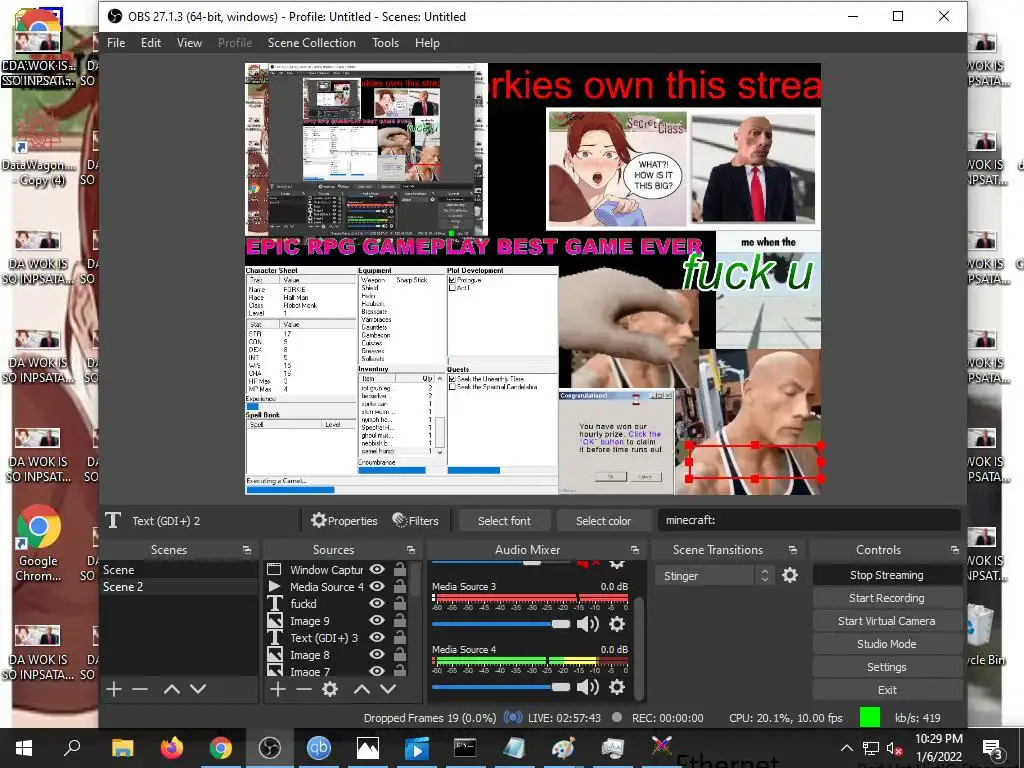Select Scene 2 in the Scenes list
The image size is (1024, 768).
tap(178, 586)
